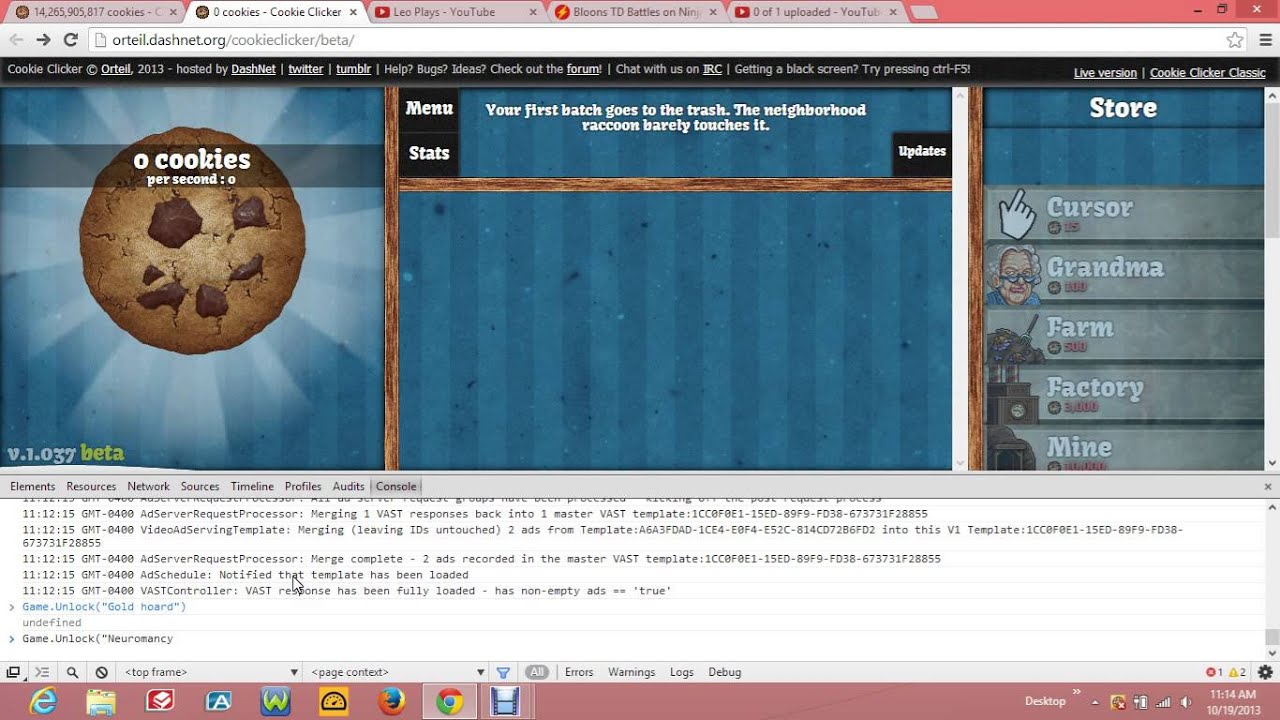Viewport: 1280px width, 720px height.
Task: Filter console by Errors
Action: tap(579, 672)
